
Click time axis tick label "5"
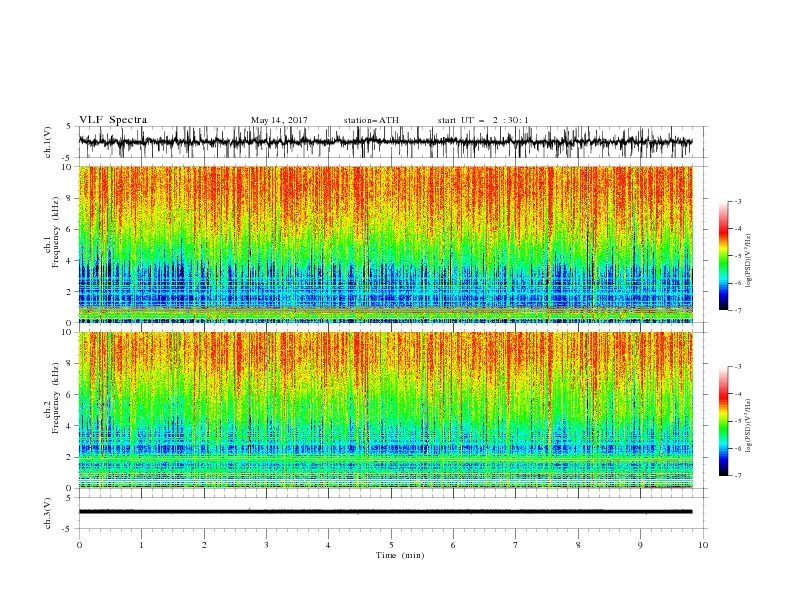pos(391,545)
